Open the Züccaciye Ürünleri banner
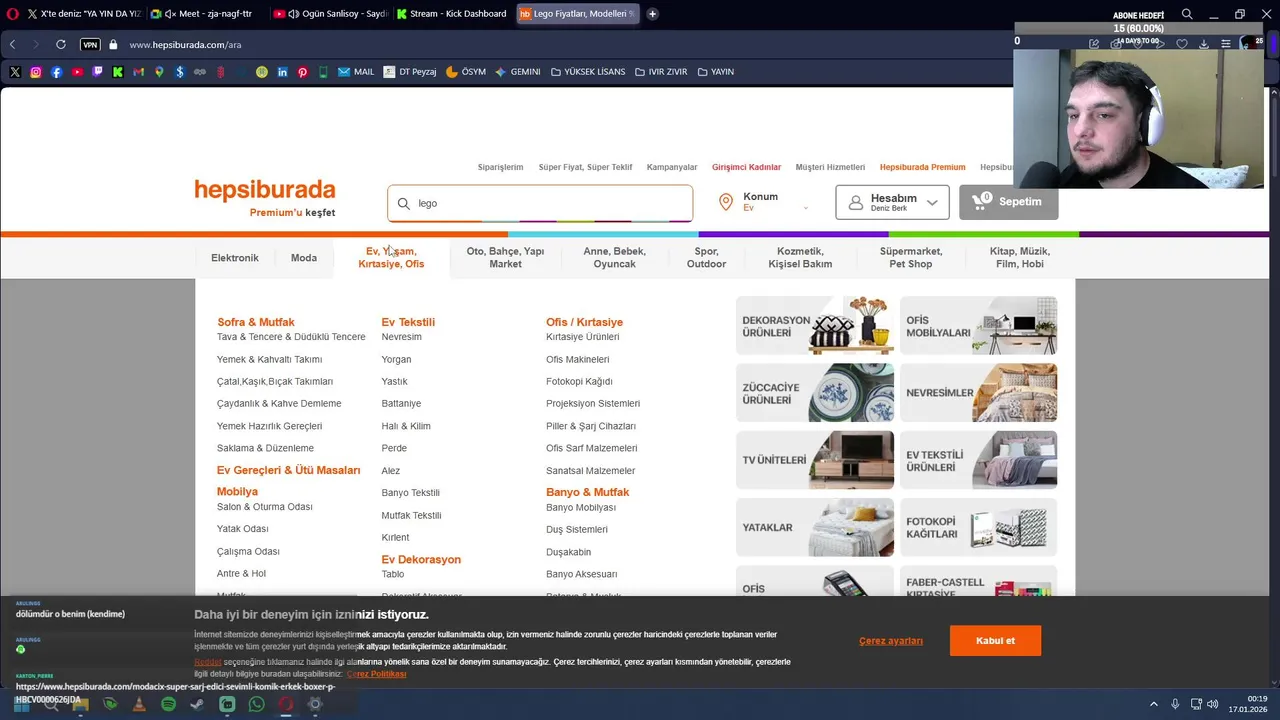The height and width of the screenshot is (720, 1280). tap(815, 392)
